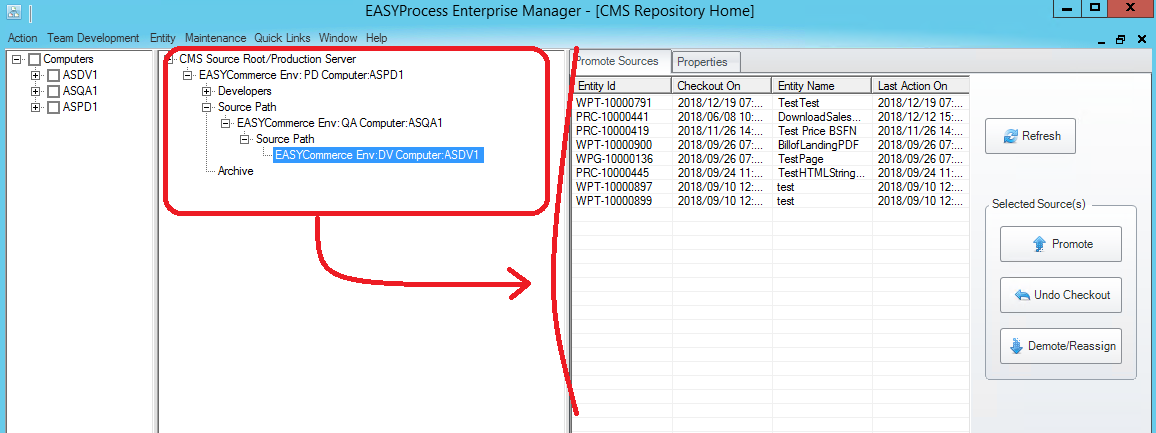Toggle the Computers checkbox
This screenshot has width=1156, height=433.
pyautogui.click(x=35, y=59)
